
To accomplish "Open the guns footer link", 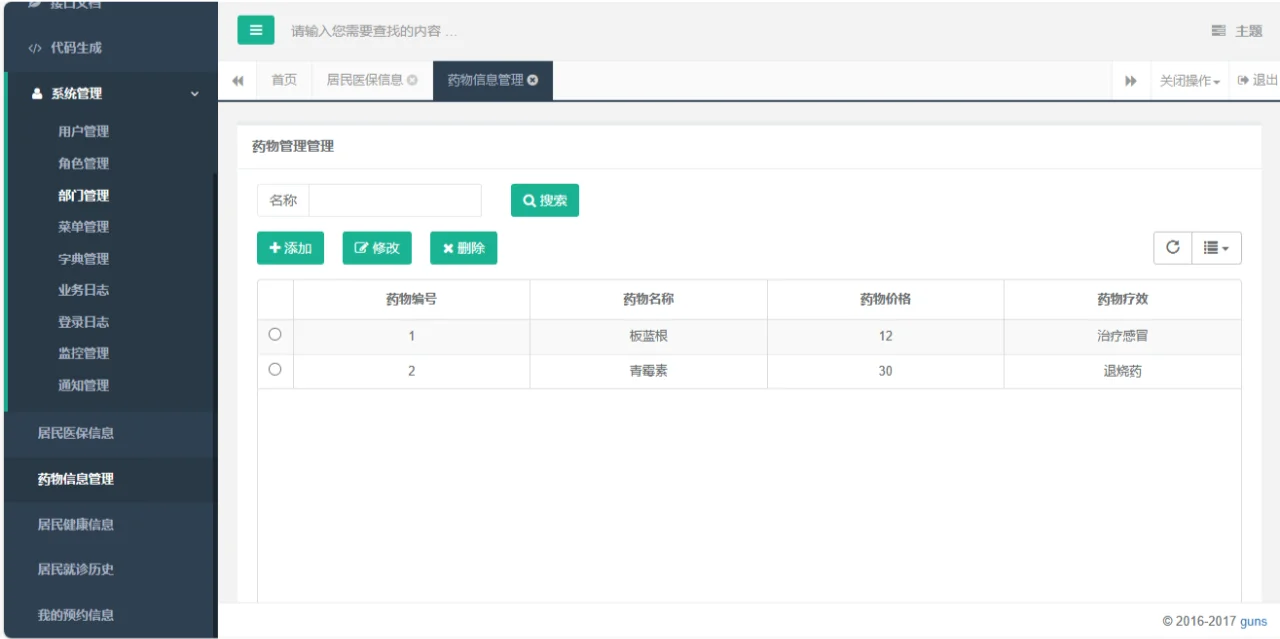I will pos(1253,621).
